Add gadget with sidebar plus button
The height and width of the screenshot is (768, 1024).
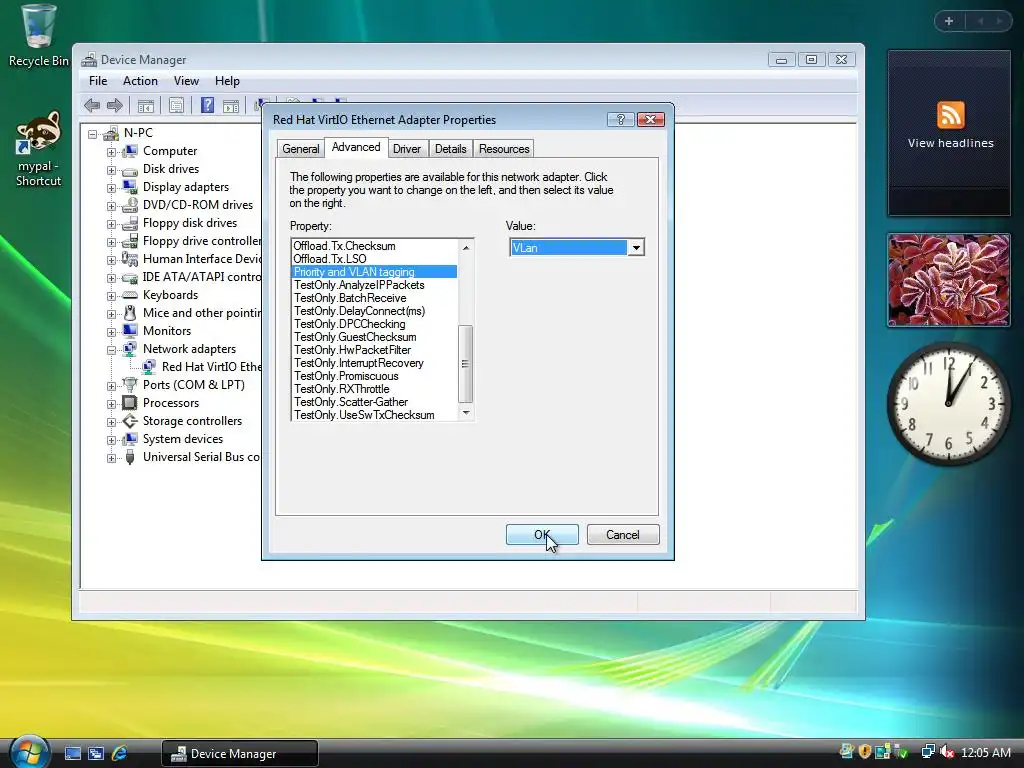coord(949,21)
